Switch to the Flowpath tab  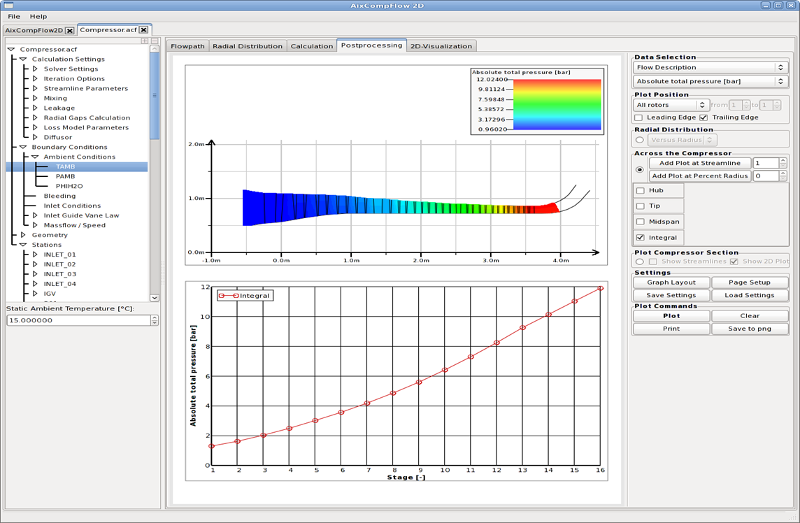tap(186, 46)
